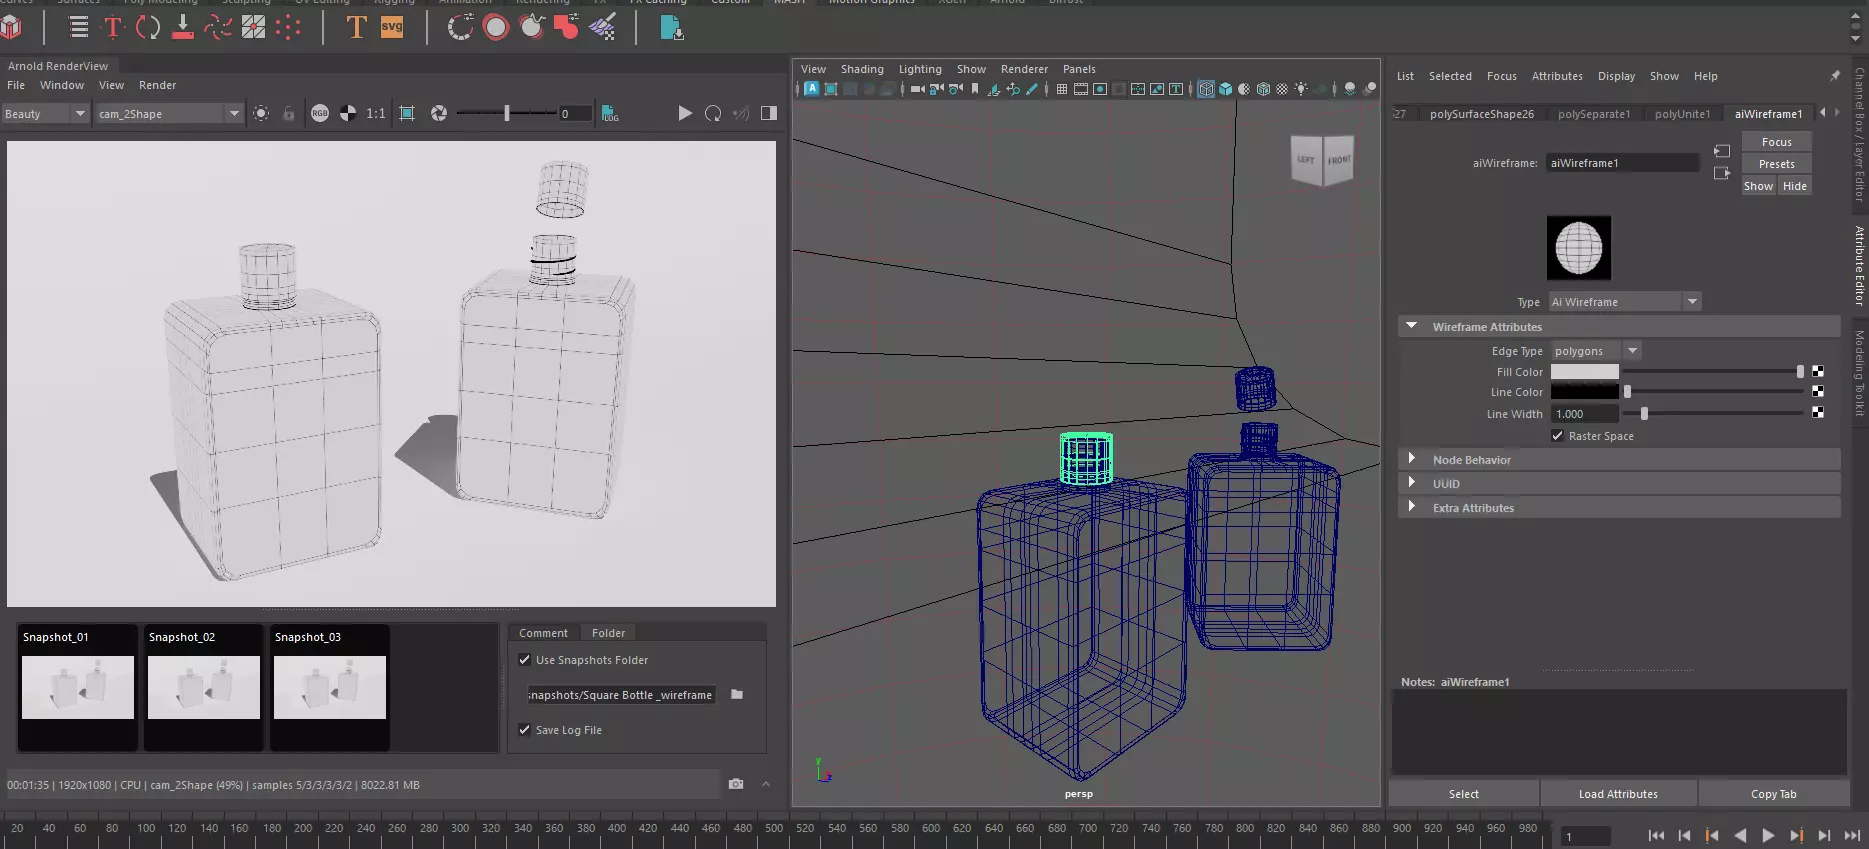Switch to the polySurfaceShape26 tab

pyautogui.click(x=1481, y=114)
